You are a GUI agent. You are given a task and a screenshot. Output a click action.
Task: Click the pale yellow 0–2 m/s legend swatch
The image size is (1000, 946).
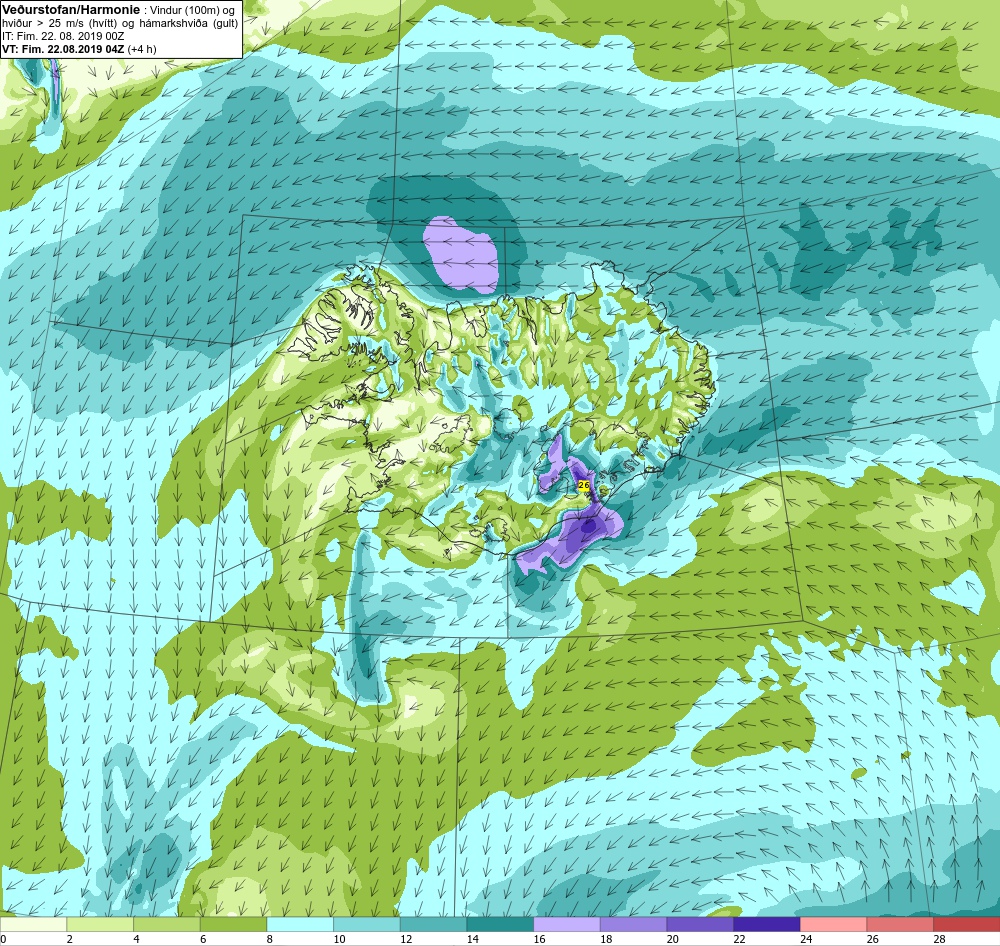click(x=33, y=924)
